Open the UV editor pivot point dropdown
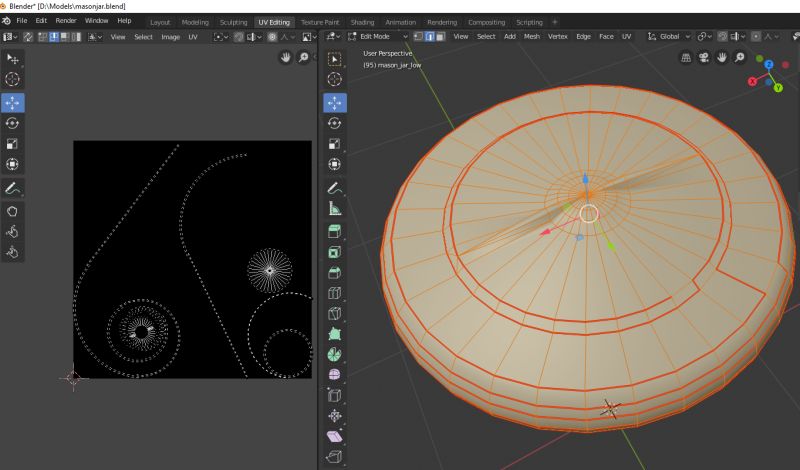The height and width of the screenshot is (470, 800). pyautogui.click(x=221, y=37)
